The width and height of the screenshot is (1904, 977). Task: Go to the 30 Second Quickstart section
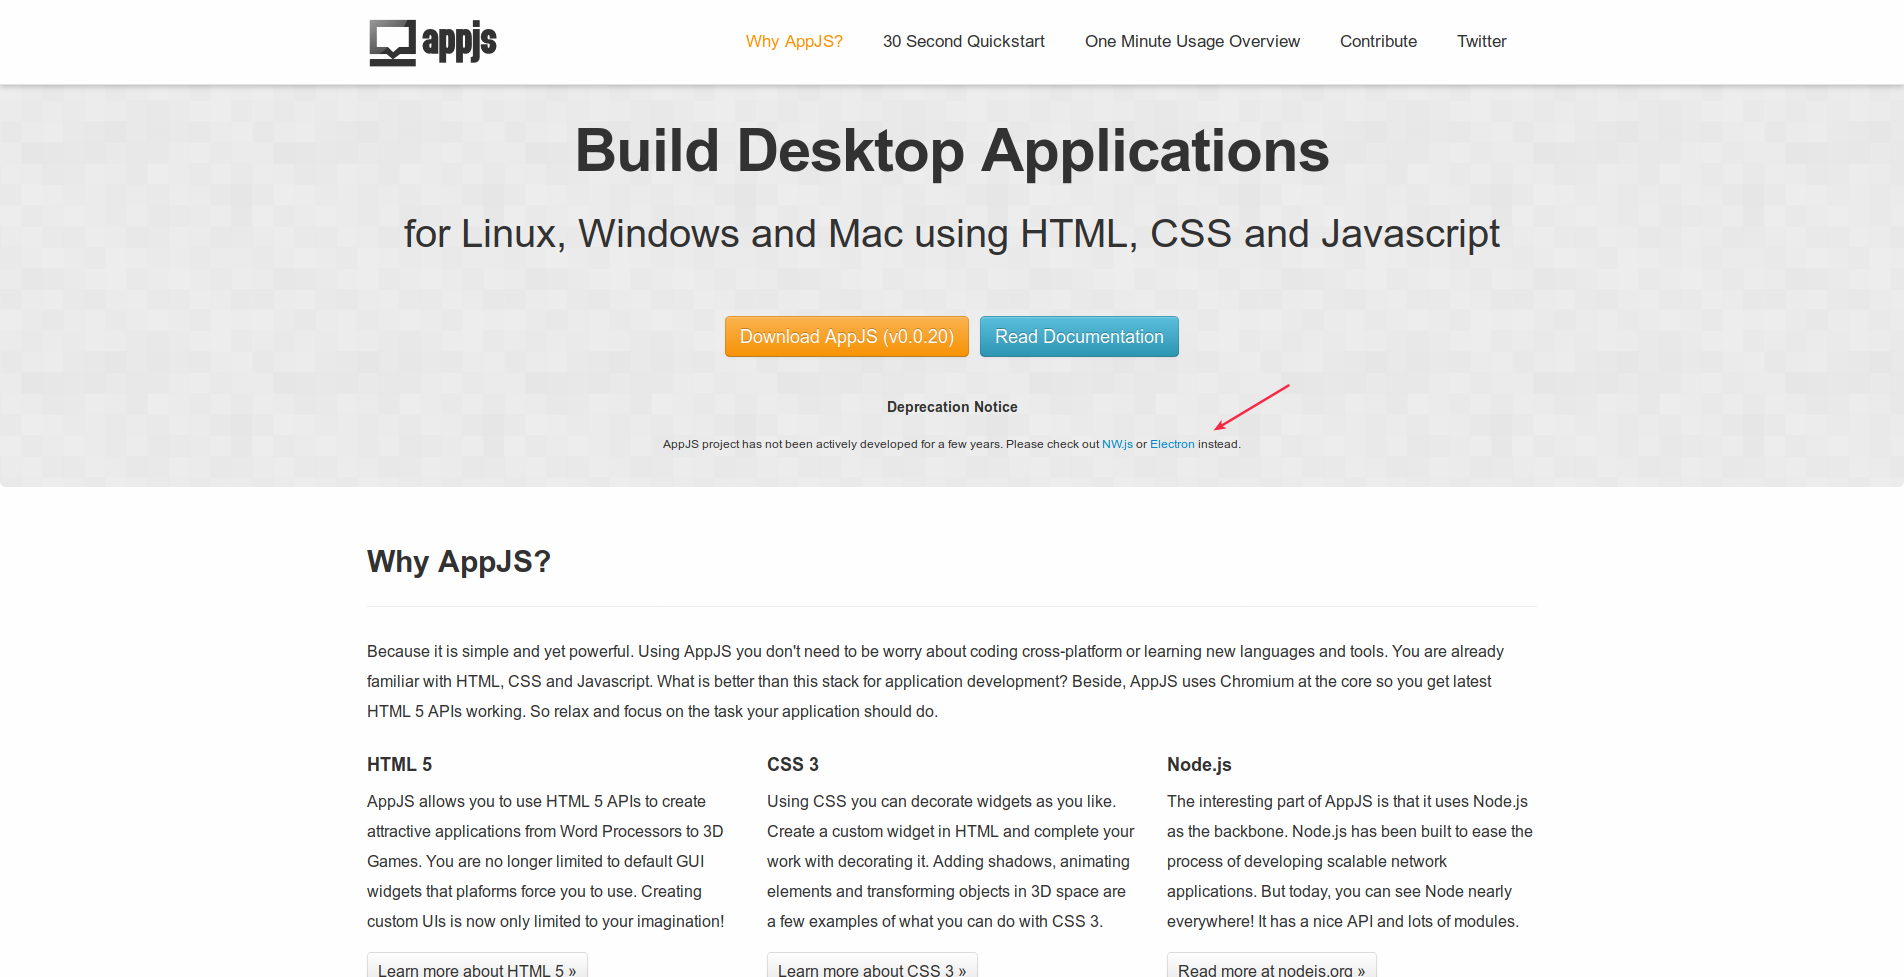(x=963, y=41)
